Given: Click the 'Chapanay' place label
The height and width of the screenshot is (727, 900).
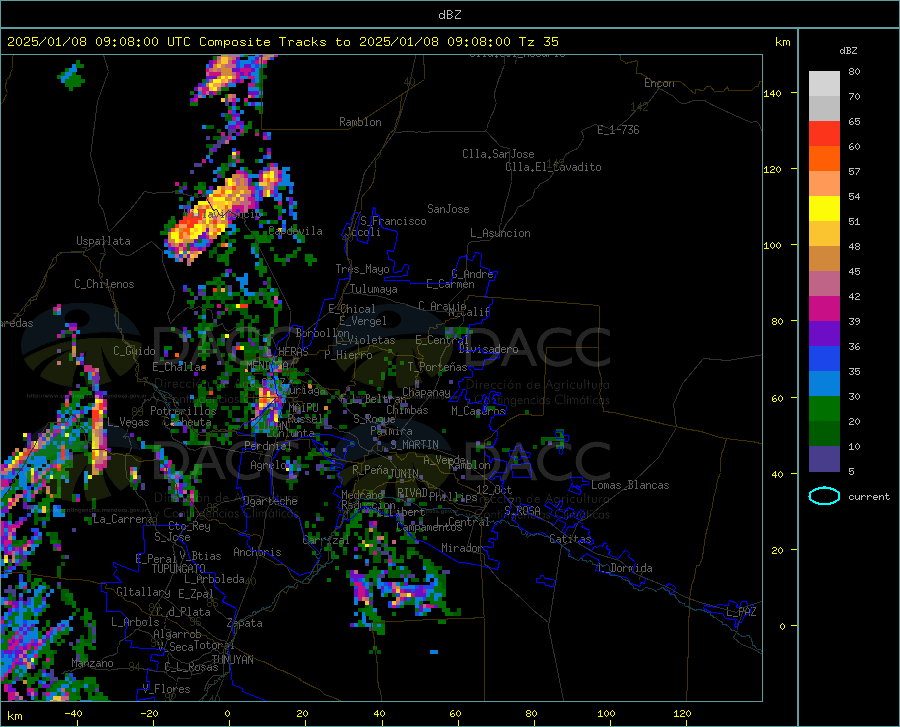Looking at the screenshot, I should [426, 392].
